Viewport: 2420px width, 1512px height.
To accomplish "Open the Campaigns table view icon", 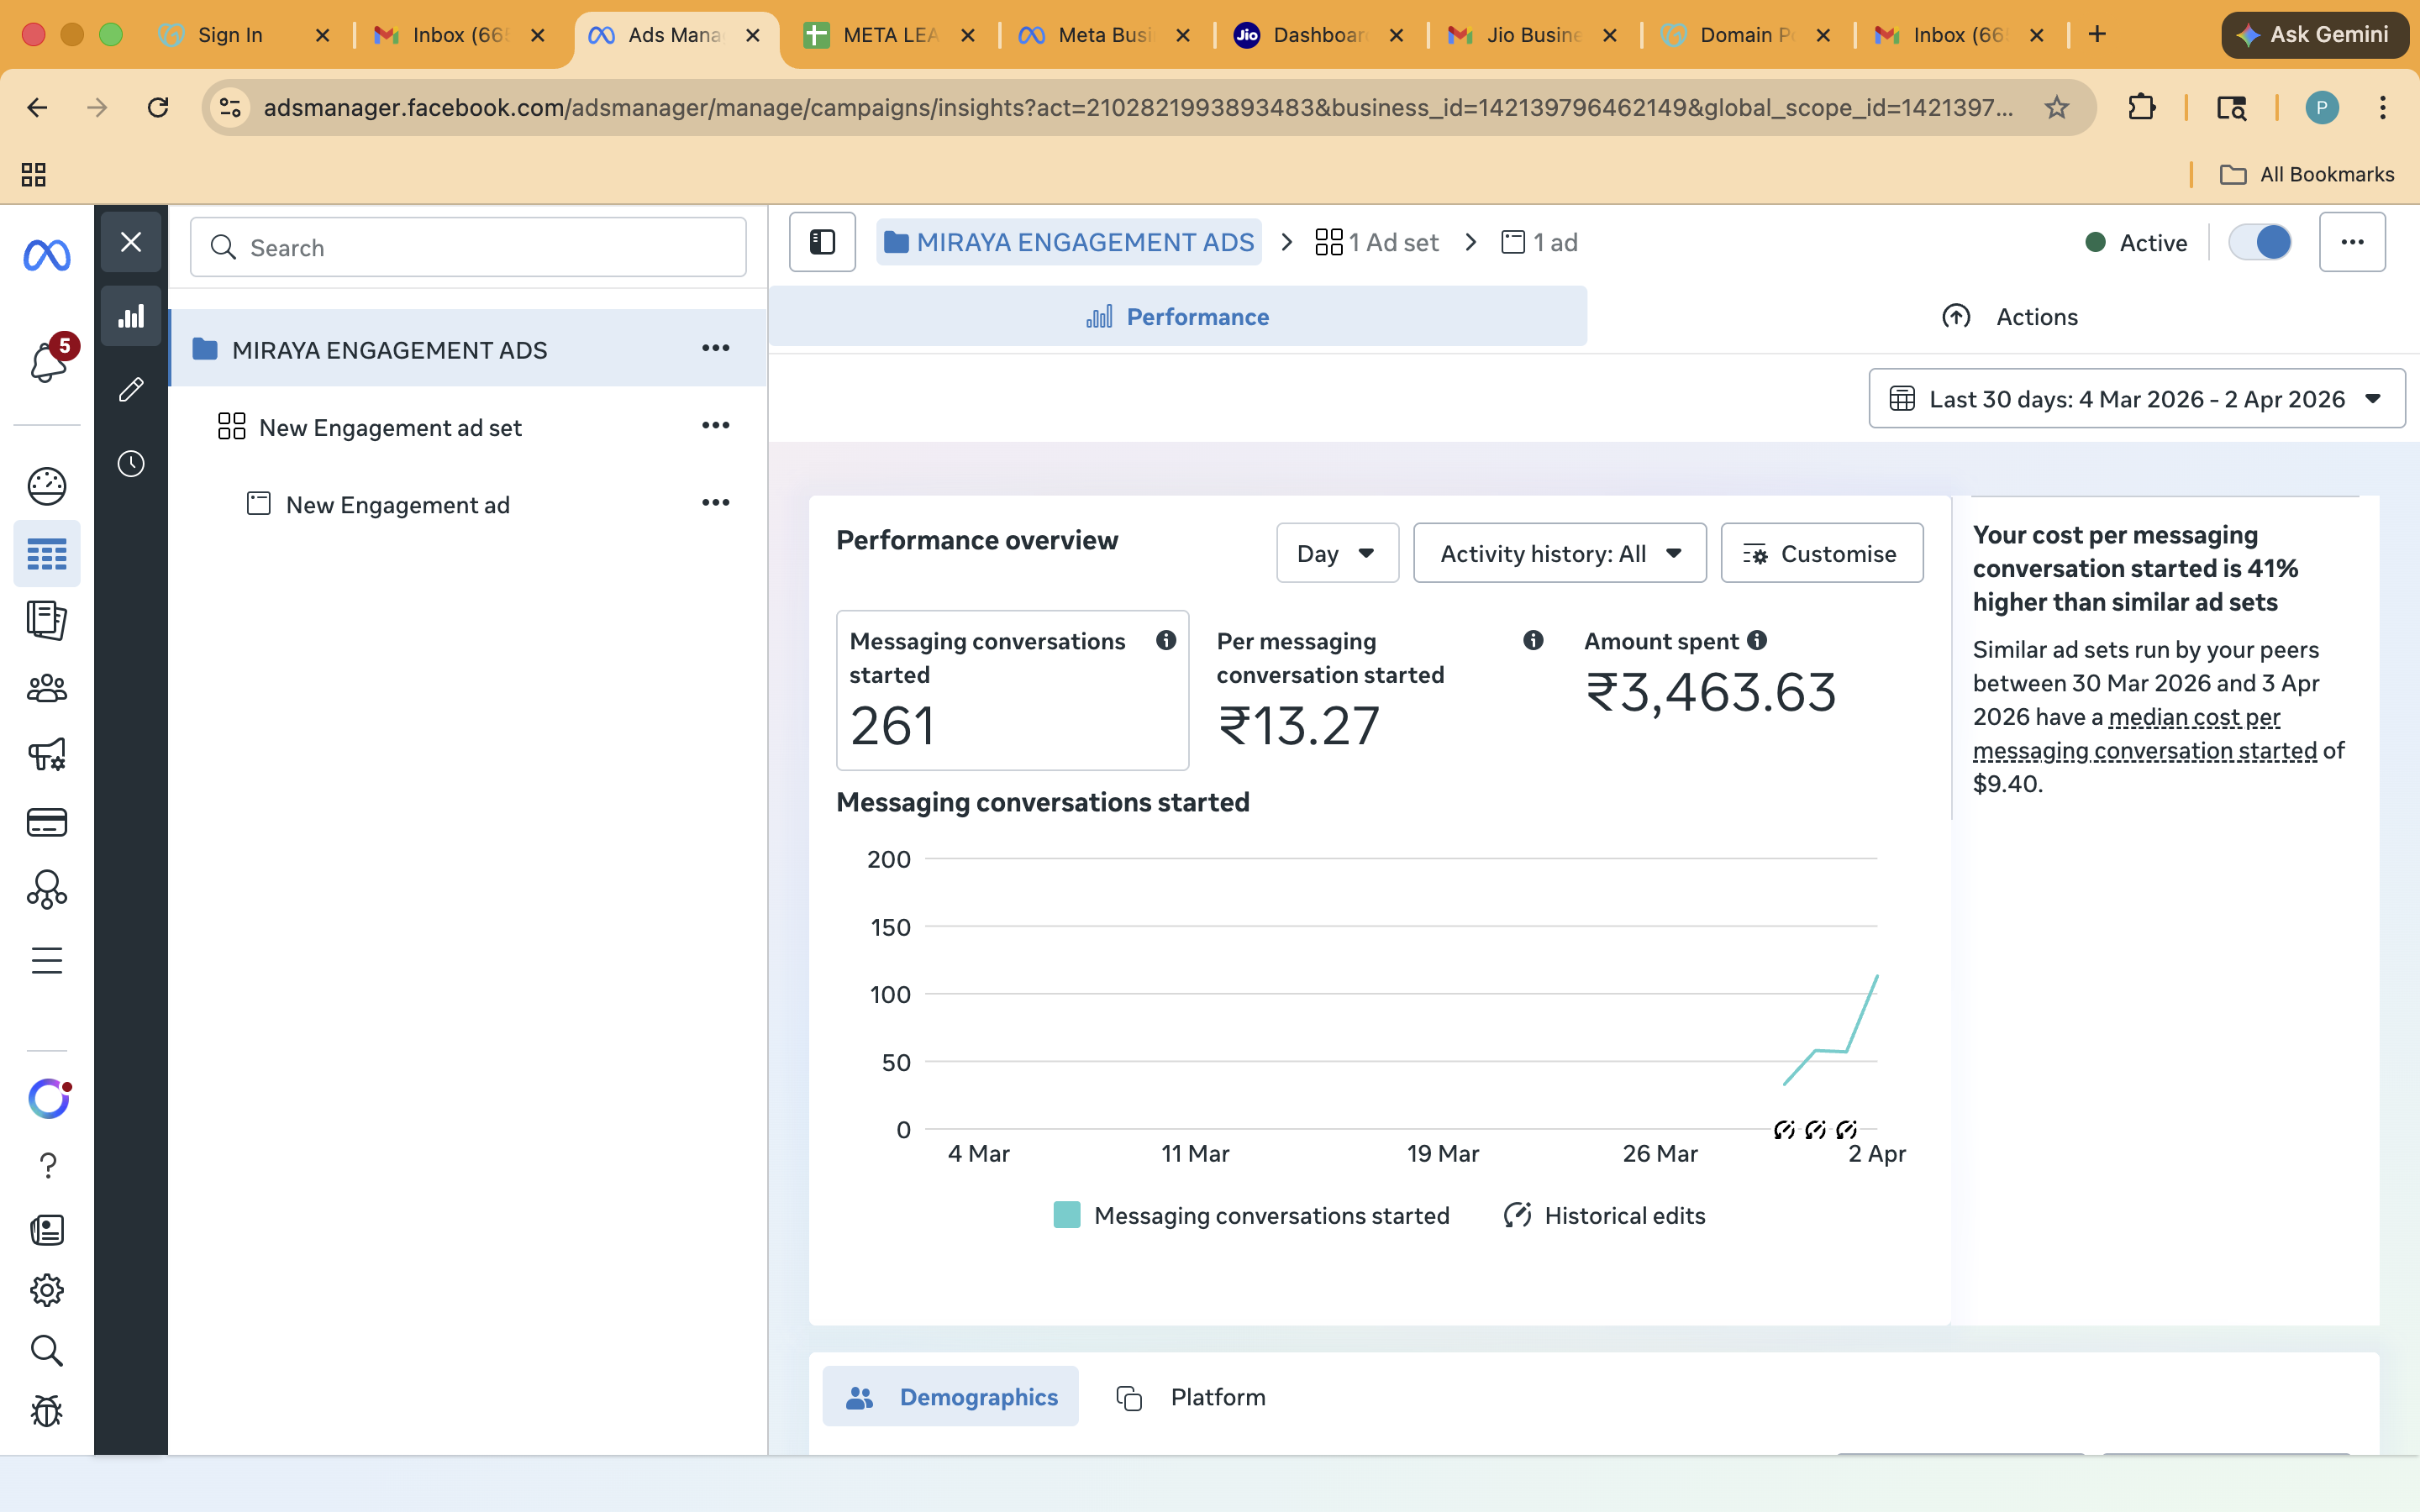I will pyautogui.click(x=47, y=553).
